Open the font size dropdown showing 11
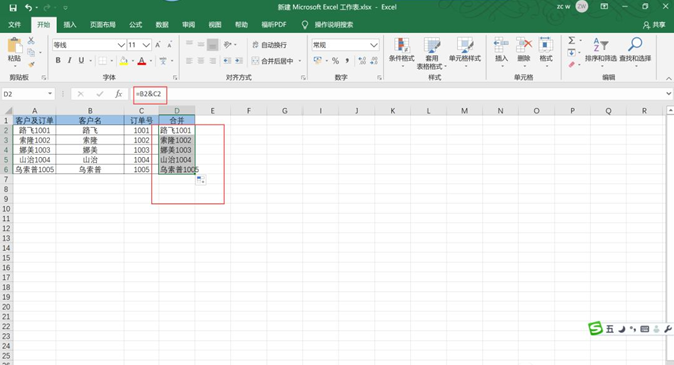The width and height of the screenshot is (674, 365). point(139,45)
